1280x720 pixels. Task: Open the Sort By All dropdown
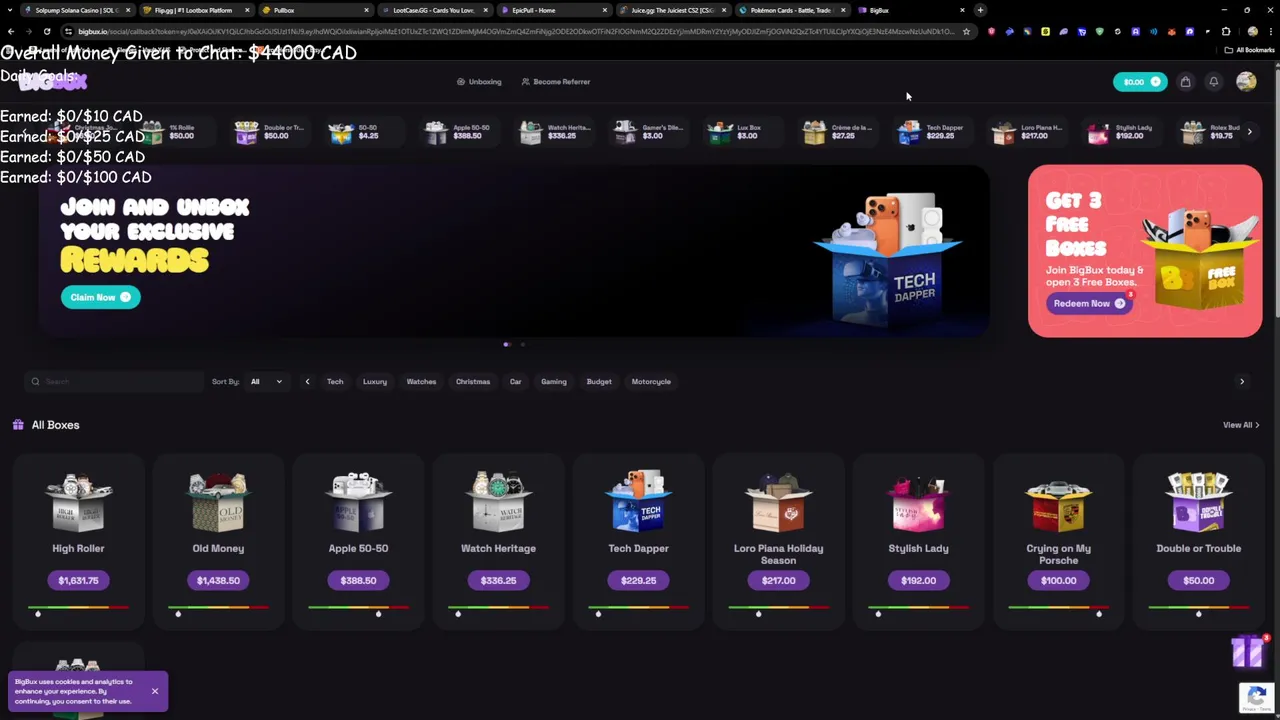click(x=266, y=382)
